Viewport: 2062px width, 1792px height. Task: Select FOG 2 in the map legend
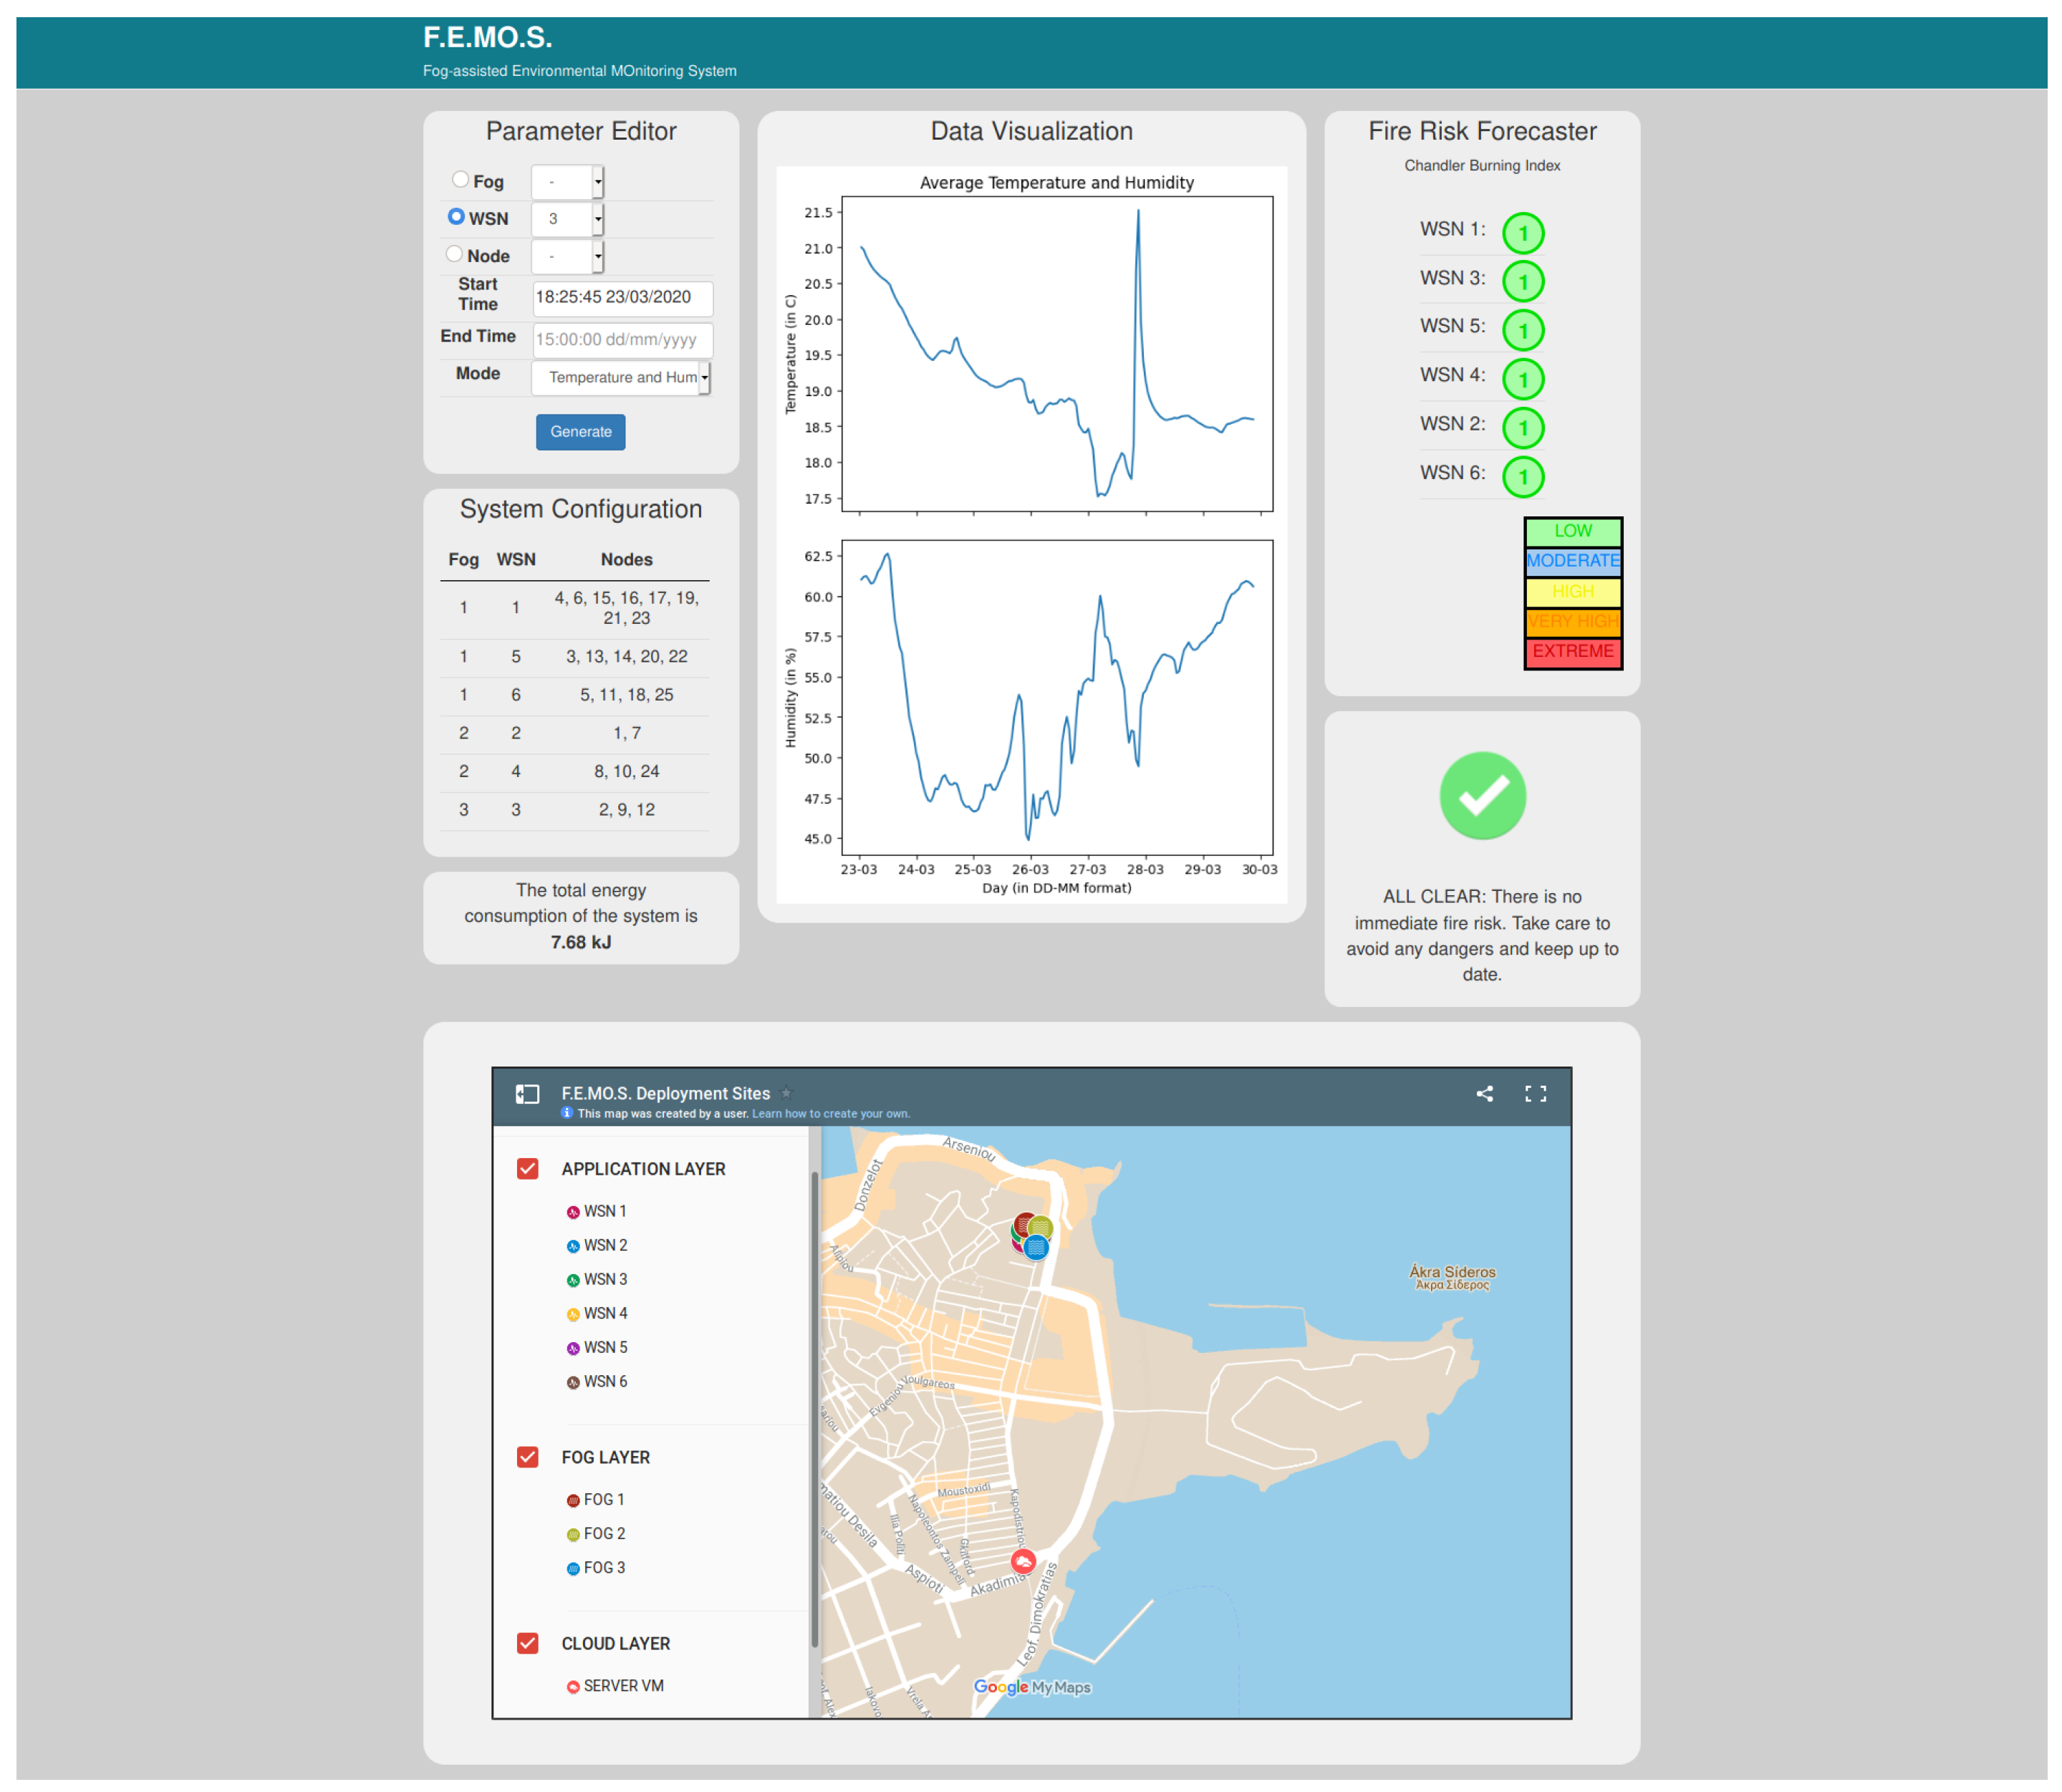pos(596,1534)
